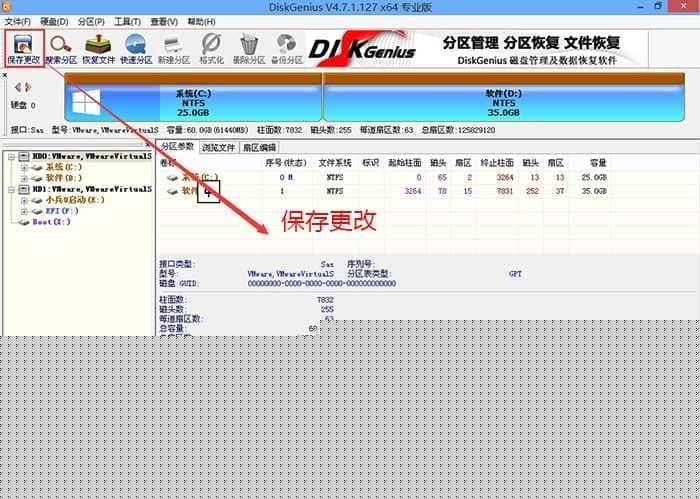Click drive icon beside 系统(C:) in table
Image resolution: width=700 pixels, height=499 pixels.
172,178
